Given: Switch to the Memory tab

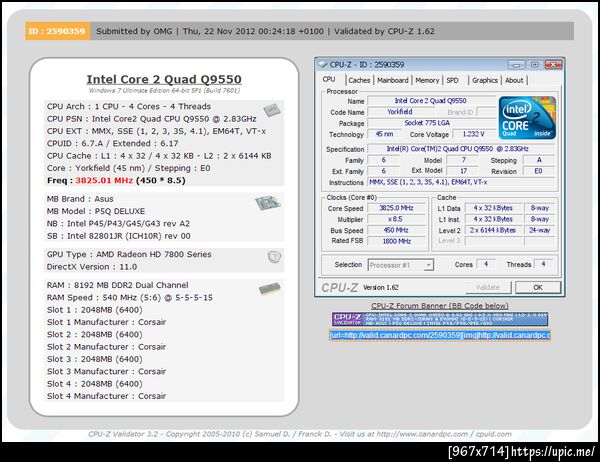Looking at the screenshot, I should pyautogui.click(x=427, y=80).
